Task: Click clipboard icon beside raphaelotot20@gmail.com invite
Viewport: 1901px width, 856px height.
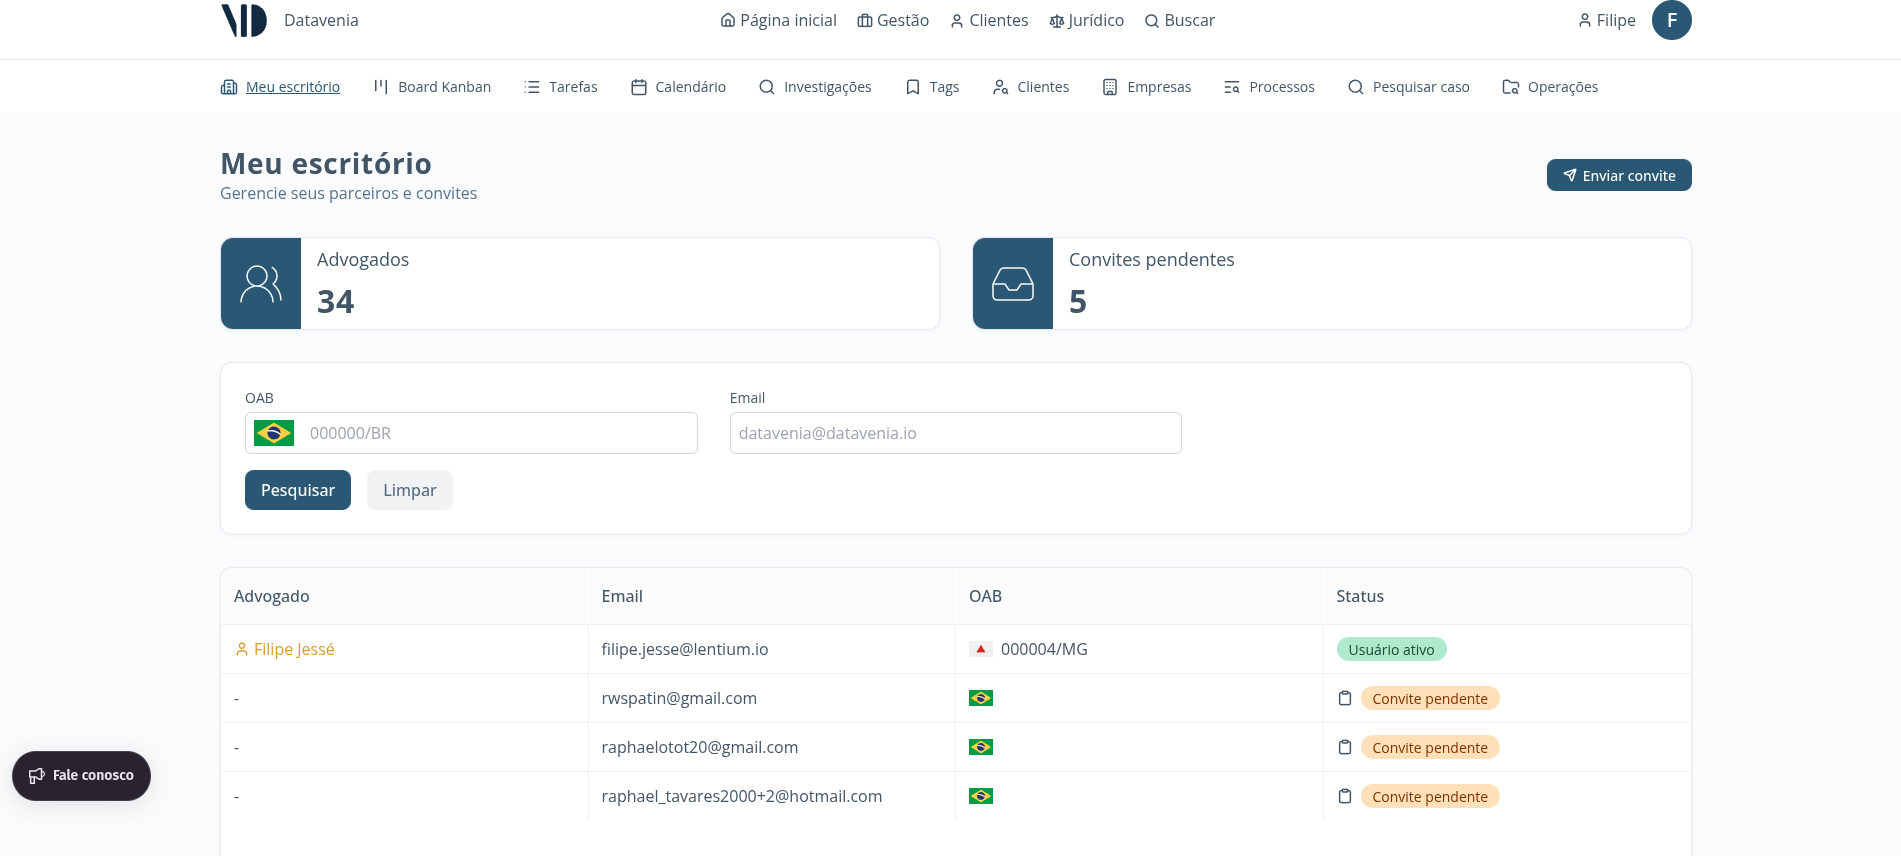Action: [1345, 747]
